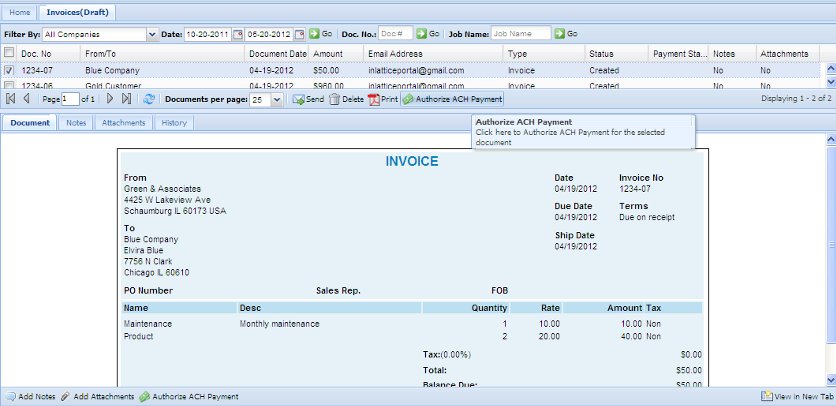This screenshot has width=836, height=406.
Task: Click Add Notes in bottom bar
Action: (30, 397)
